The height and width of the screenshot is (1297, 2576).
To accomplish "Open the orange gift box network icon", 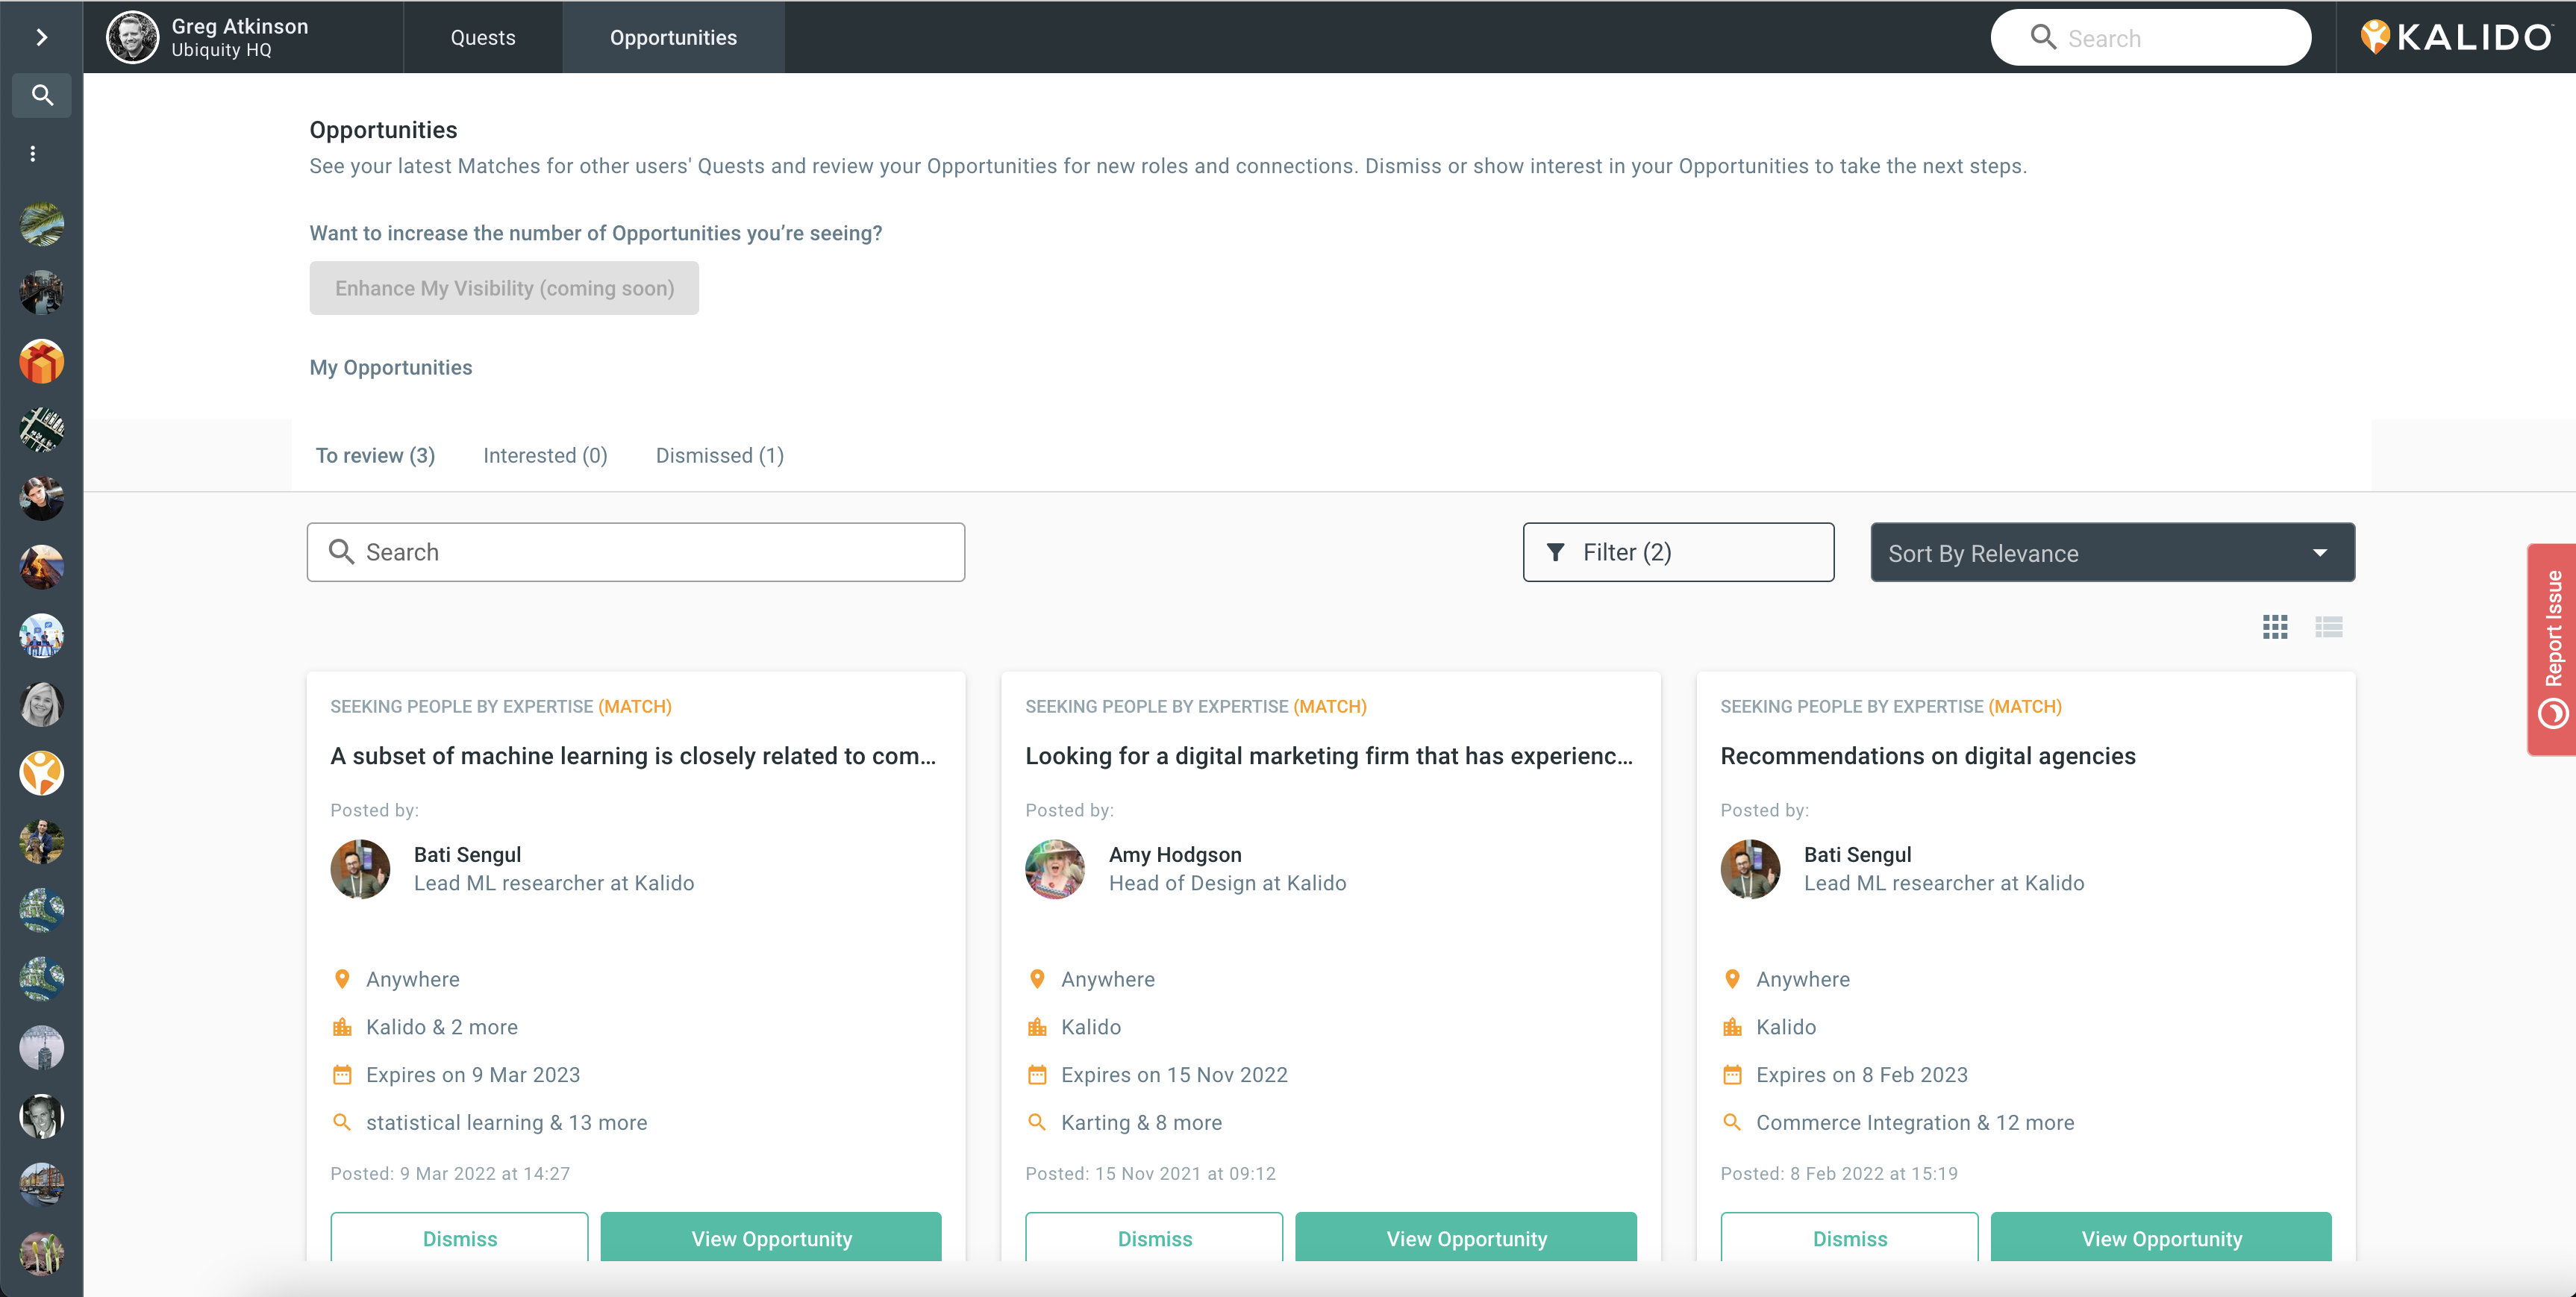I will click(x=41, y=361).
